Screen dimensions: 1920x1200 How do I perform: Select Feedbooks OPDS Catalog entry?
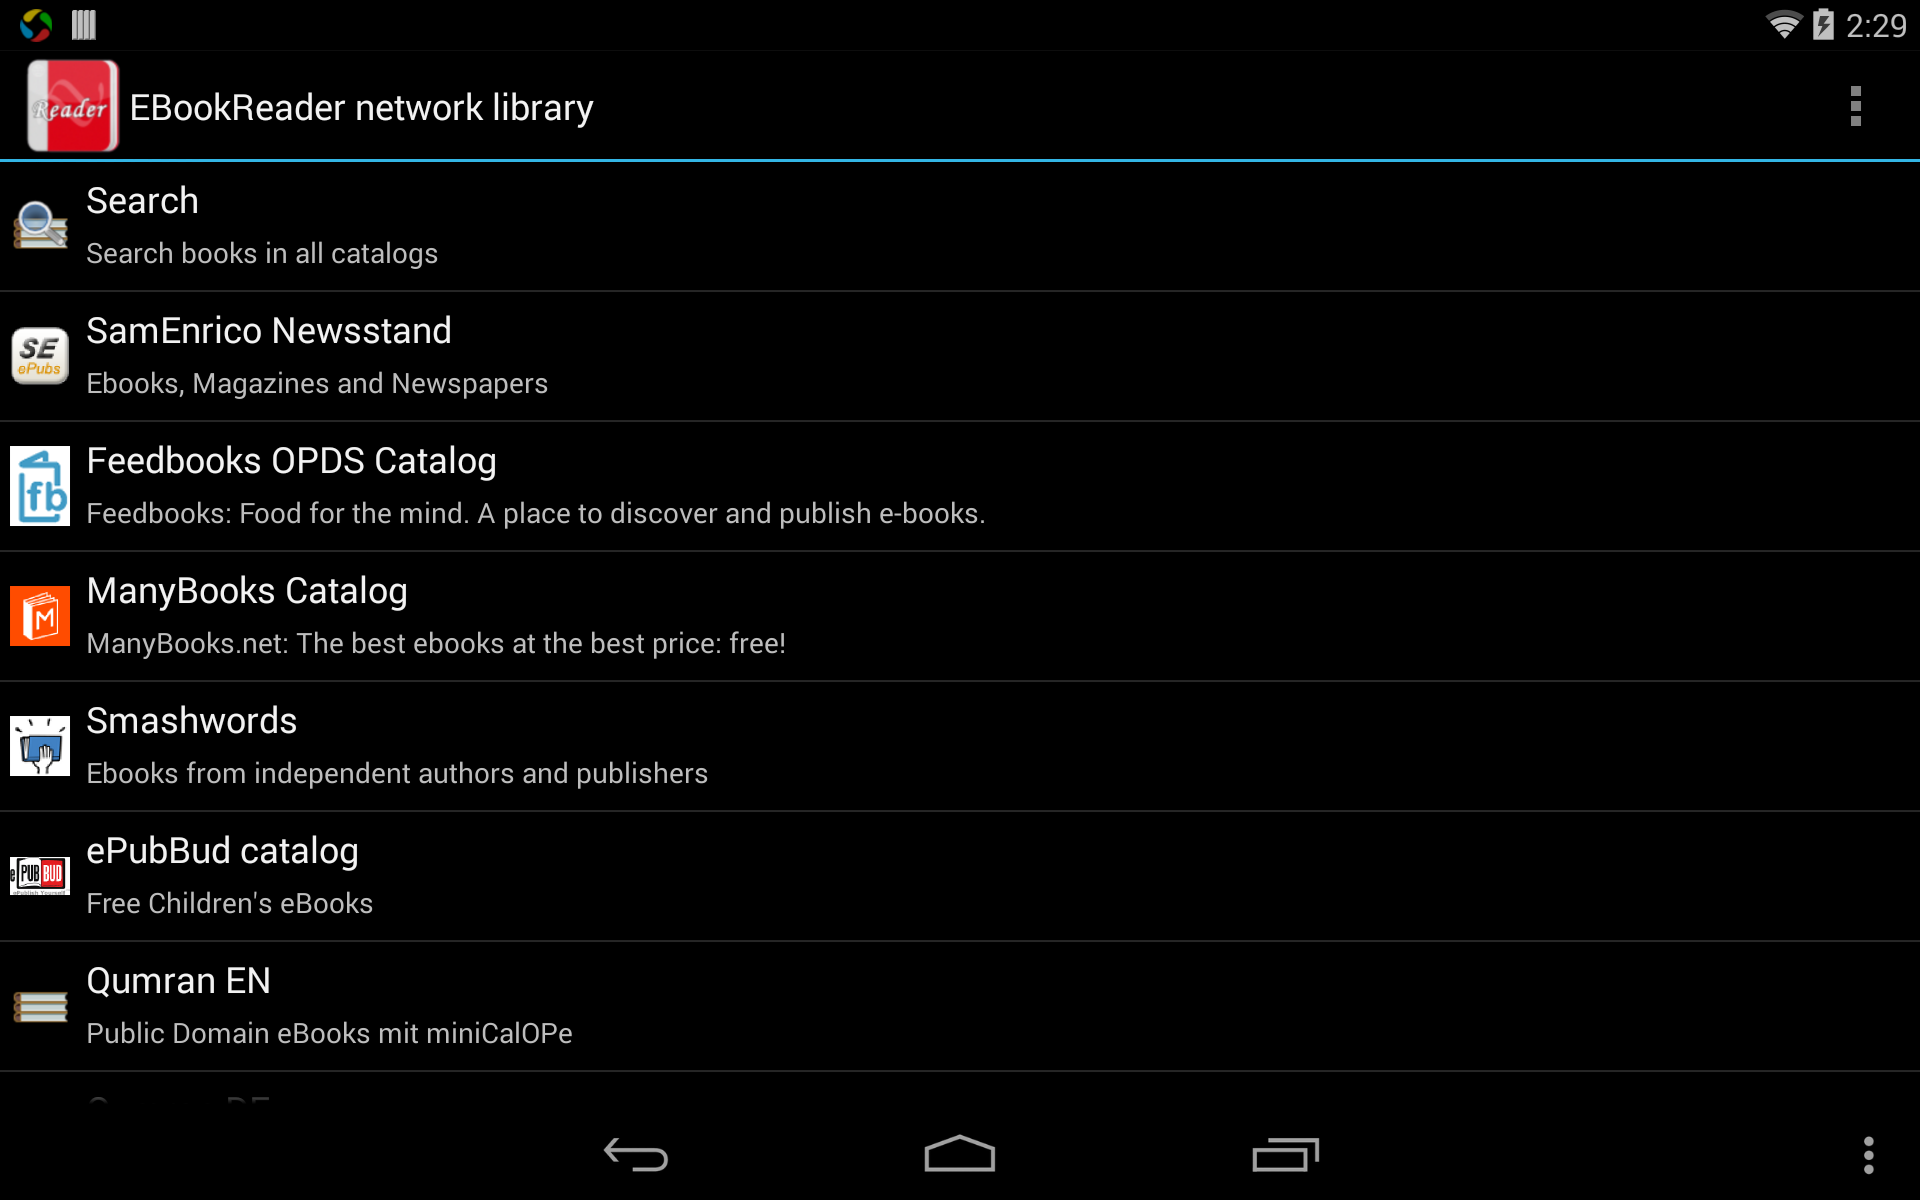tap(960, 486)
